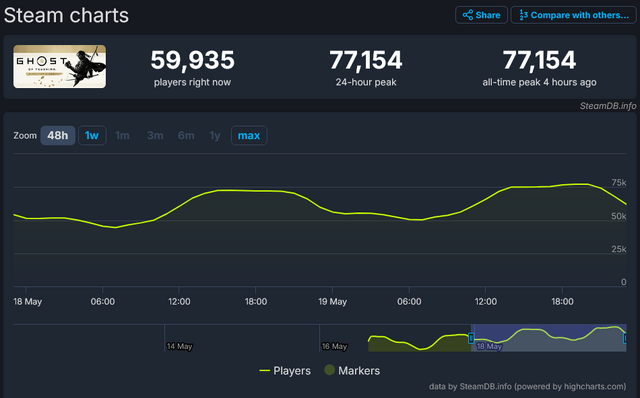The width and height of the screenshot is (640, 398).
Task: Click the highlighted navigator selection near 18 May
Action: (x=549, y=338)
